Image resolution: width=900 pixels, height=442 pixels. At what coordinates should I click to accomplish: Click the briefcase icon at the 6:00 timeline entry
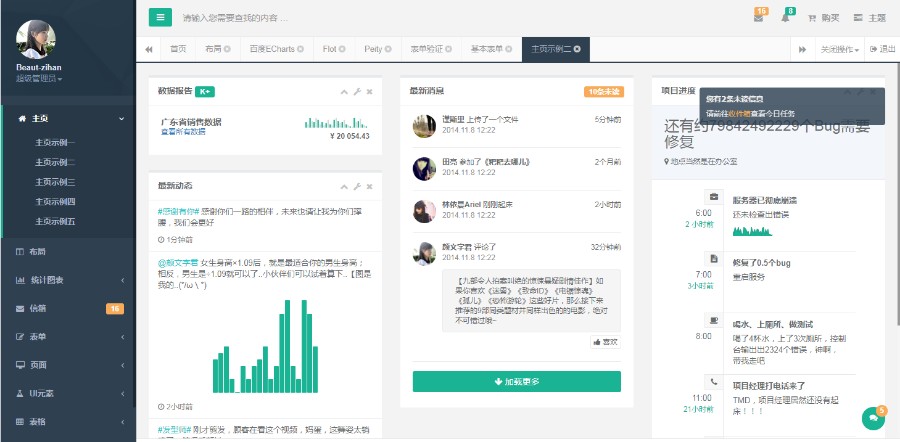pos(714,197)
